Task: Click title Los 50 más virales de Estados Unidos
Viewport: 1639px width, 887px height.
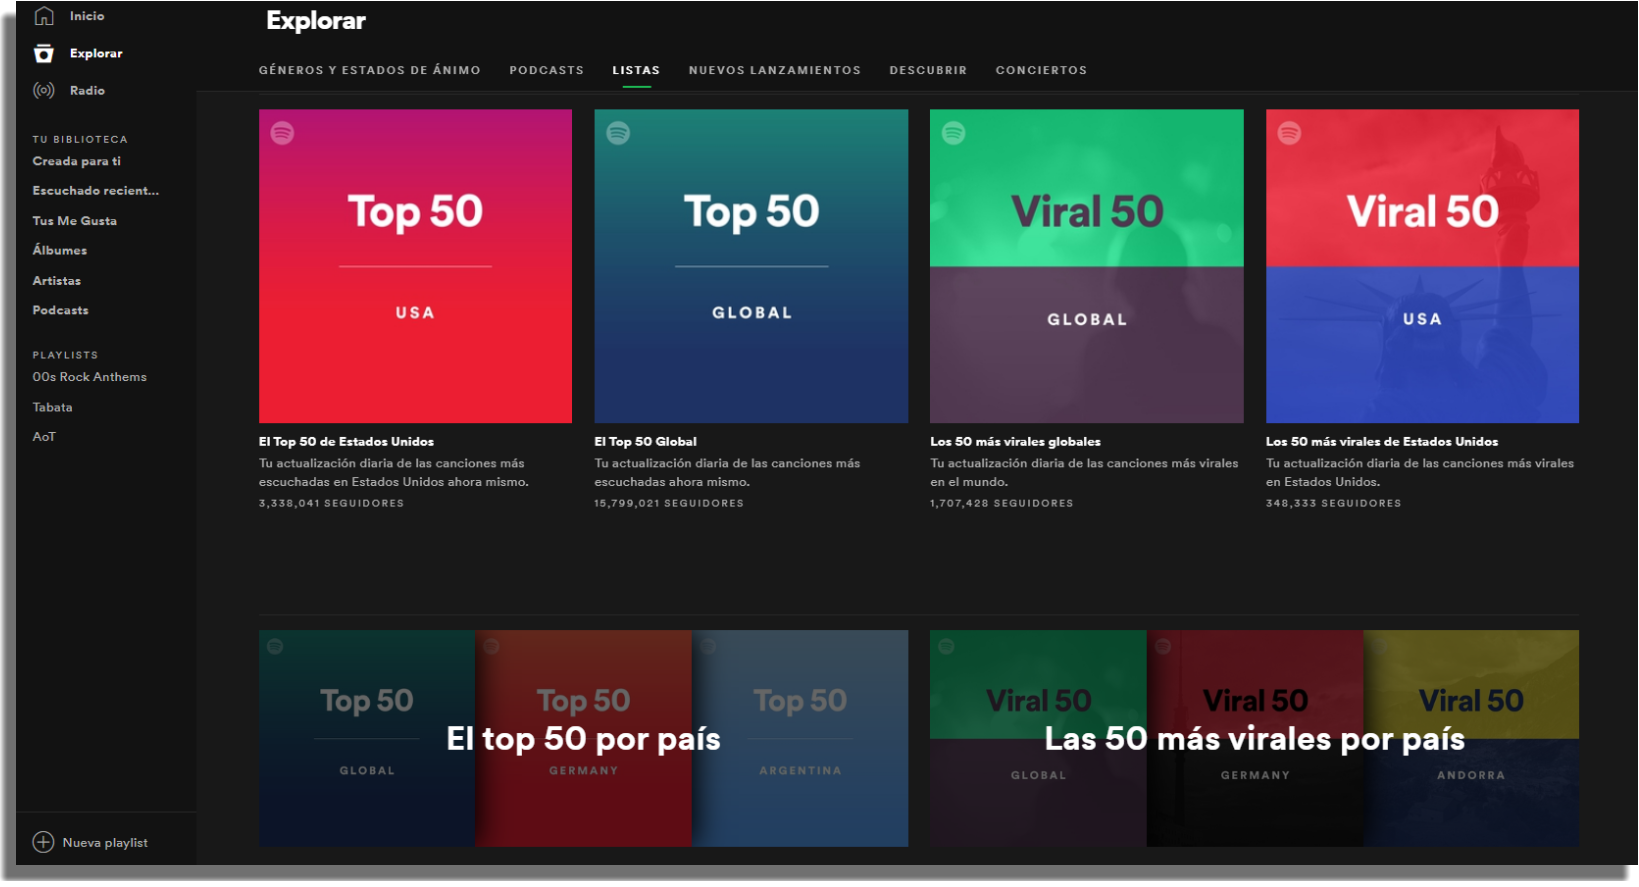Action: coord(1382,441)
